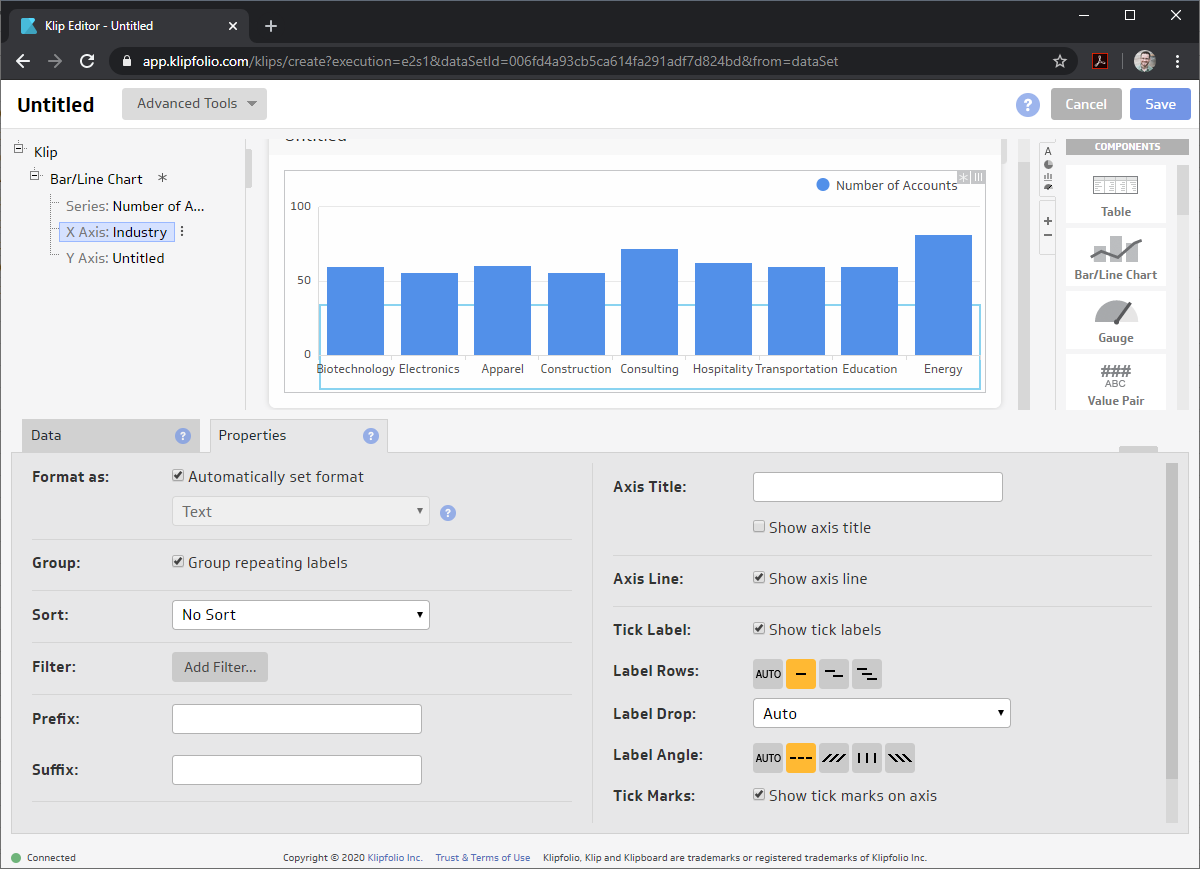Open Advanced Tools dropdown
This screenshot has height=869, width=1200.
[x=194, y=104]
